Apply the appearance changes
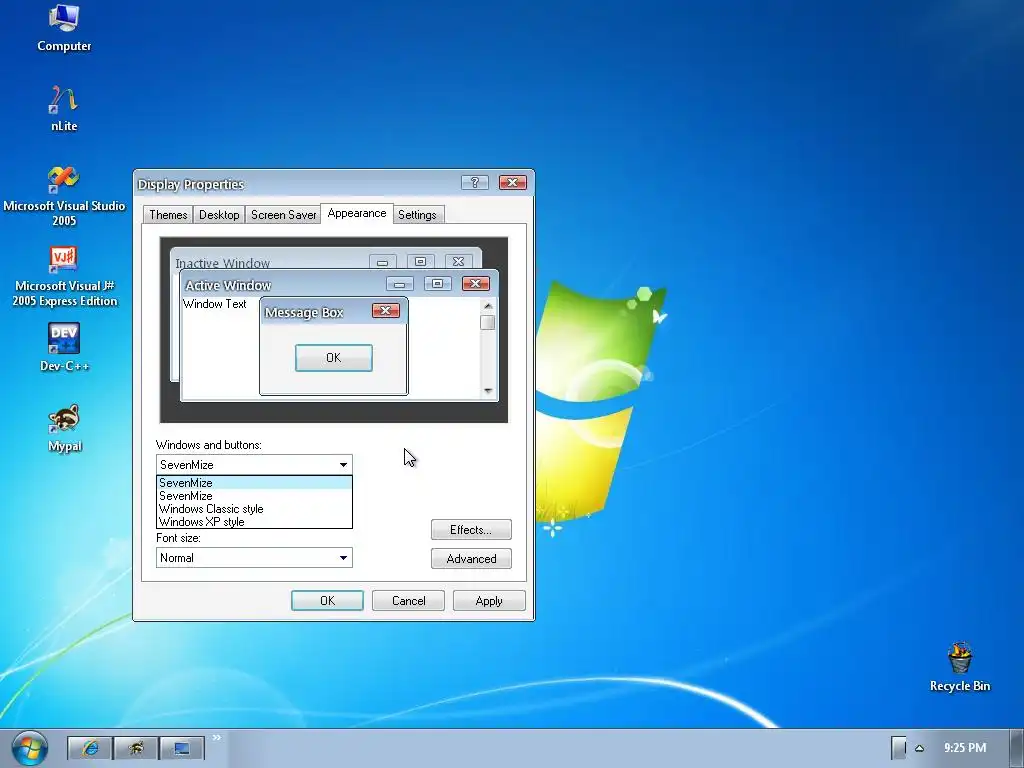 489,601
